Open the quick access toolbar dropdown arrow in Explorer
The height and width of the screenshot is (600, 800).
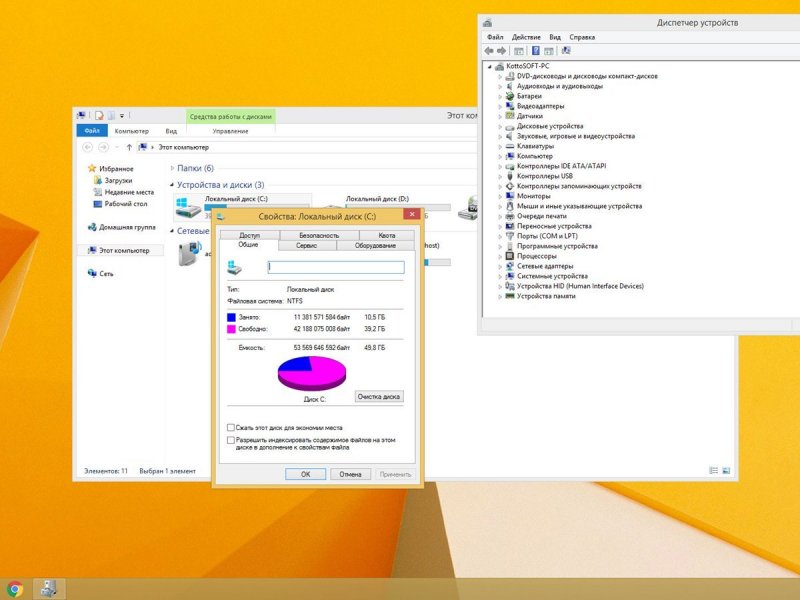click(x=122, y=116)
